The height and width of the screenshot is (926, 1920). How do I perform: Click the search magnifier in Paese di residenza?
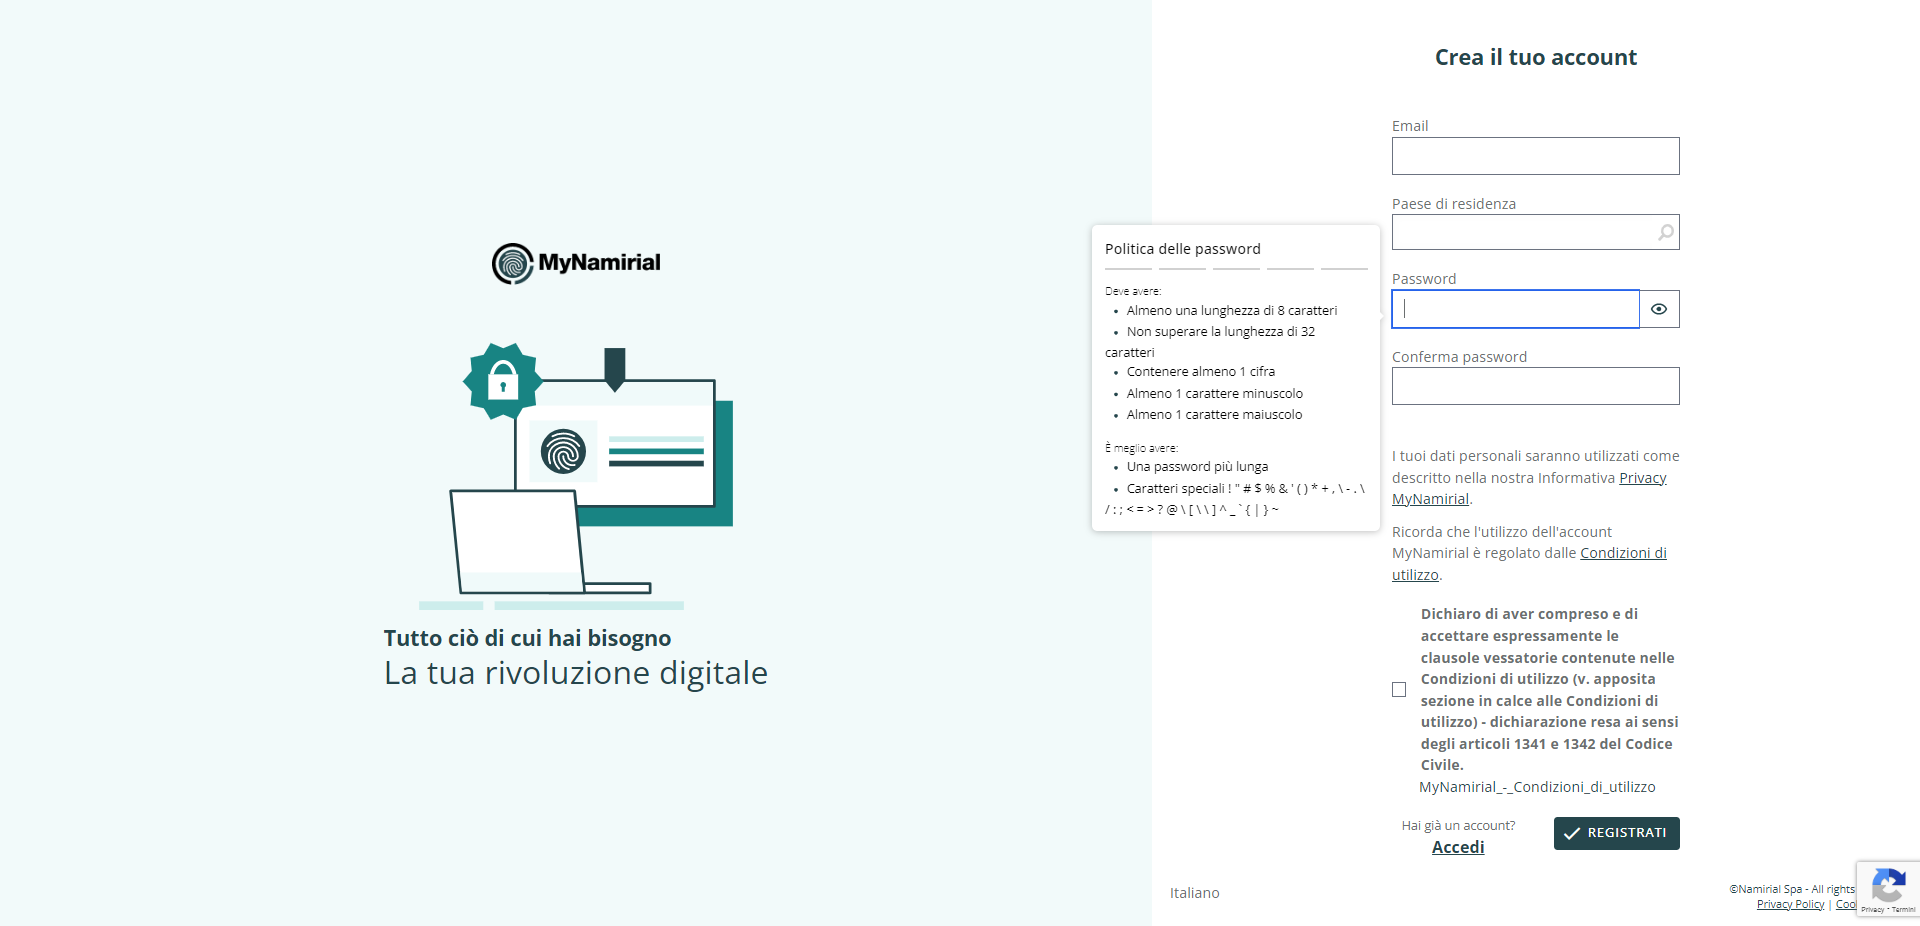click(1665, 232)
